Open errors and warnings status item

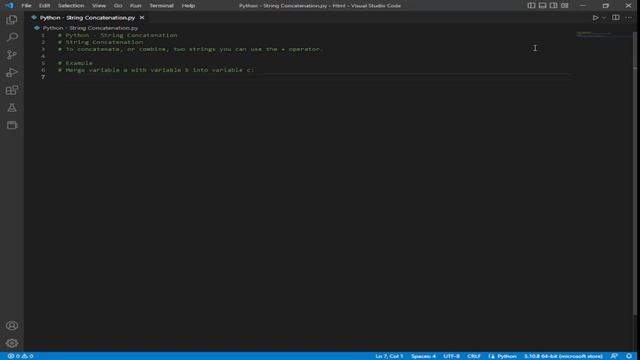[20, 356]
